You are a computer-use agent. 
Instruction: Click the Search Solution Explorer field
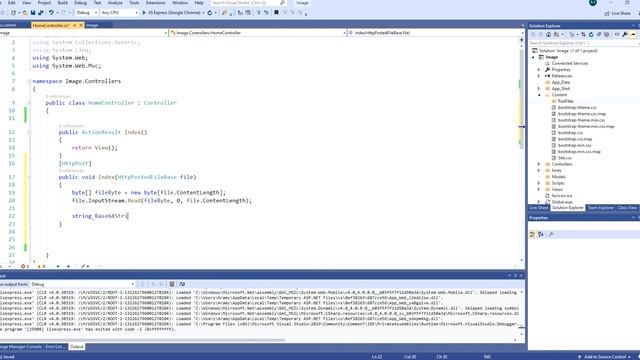click(x=584, y=43)
